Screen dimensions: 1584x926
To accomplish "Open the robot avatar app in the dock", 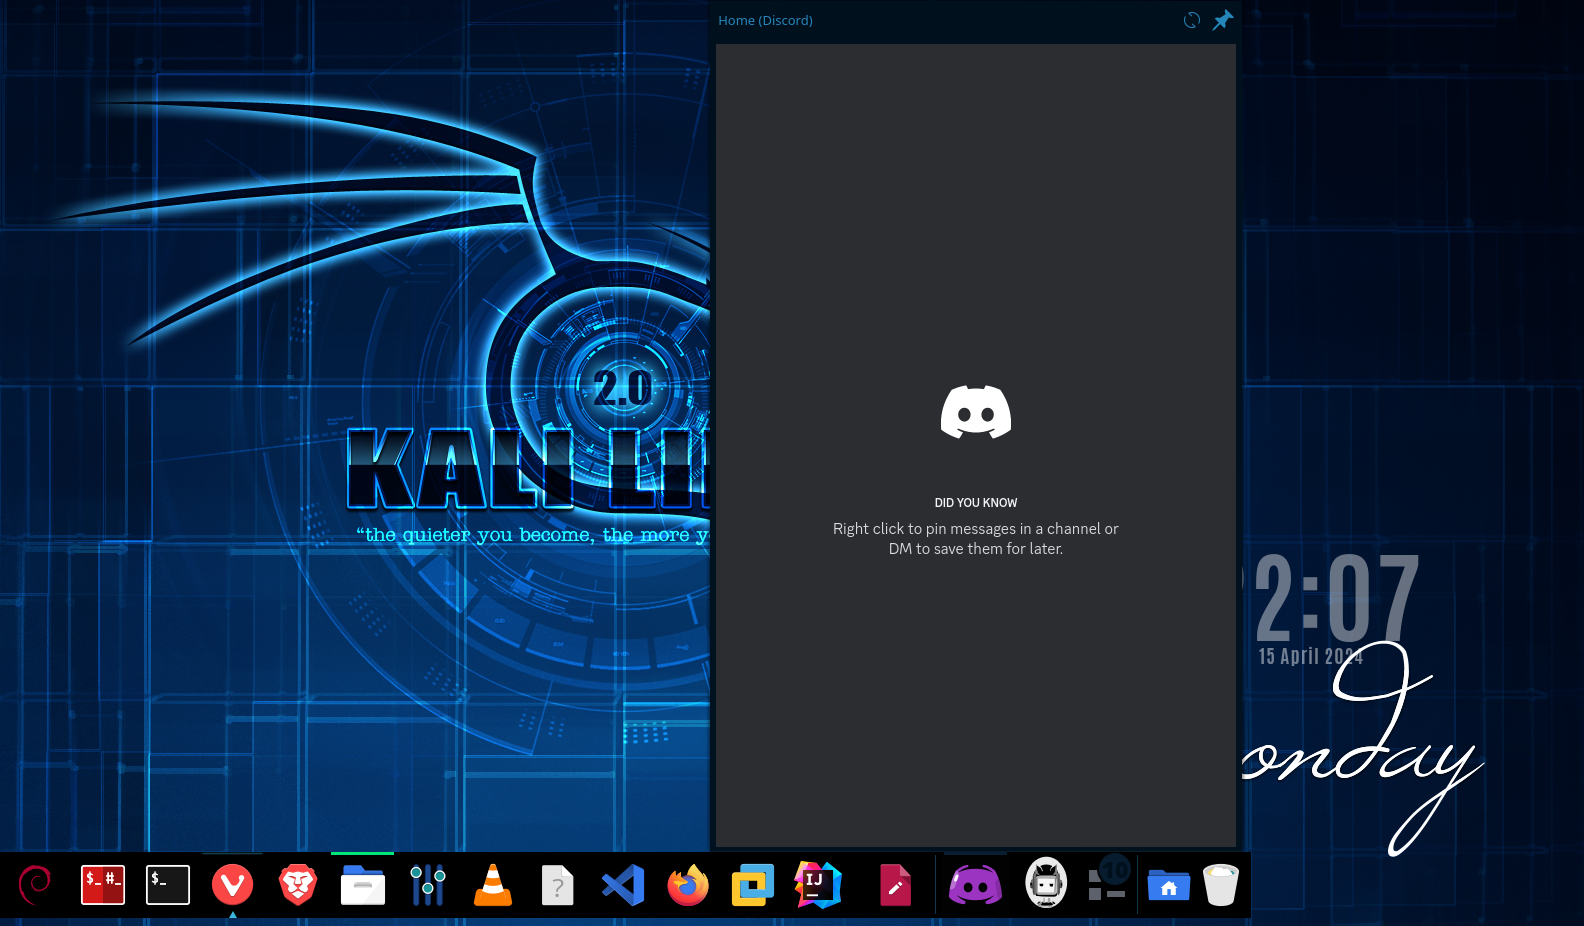I will coord(1046,883).
